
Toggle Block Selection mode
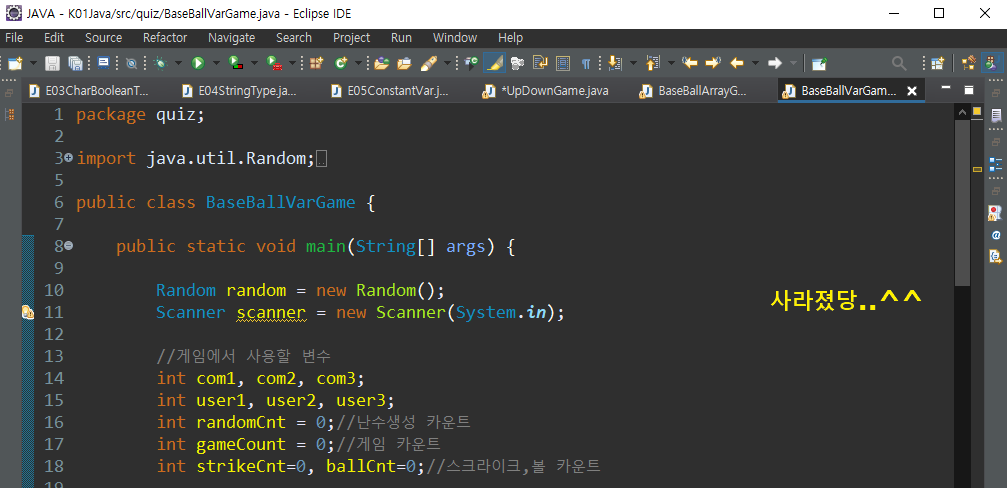pyautogui.click(x=563, y=63)
